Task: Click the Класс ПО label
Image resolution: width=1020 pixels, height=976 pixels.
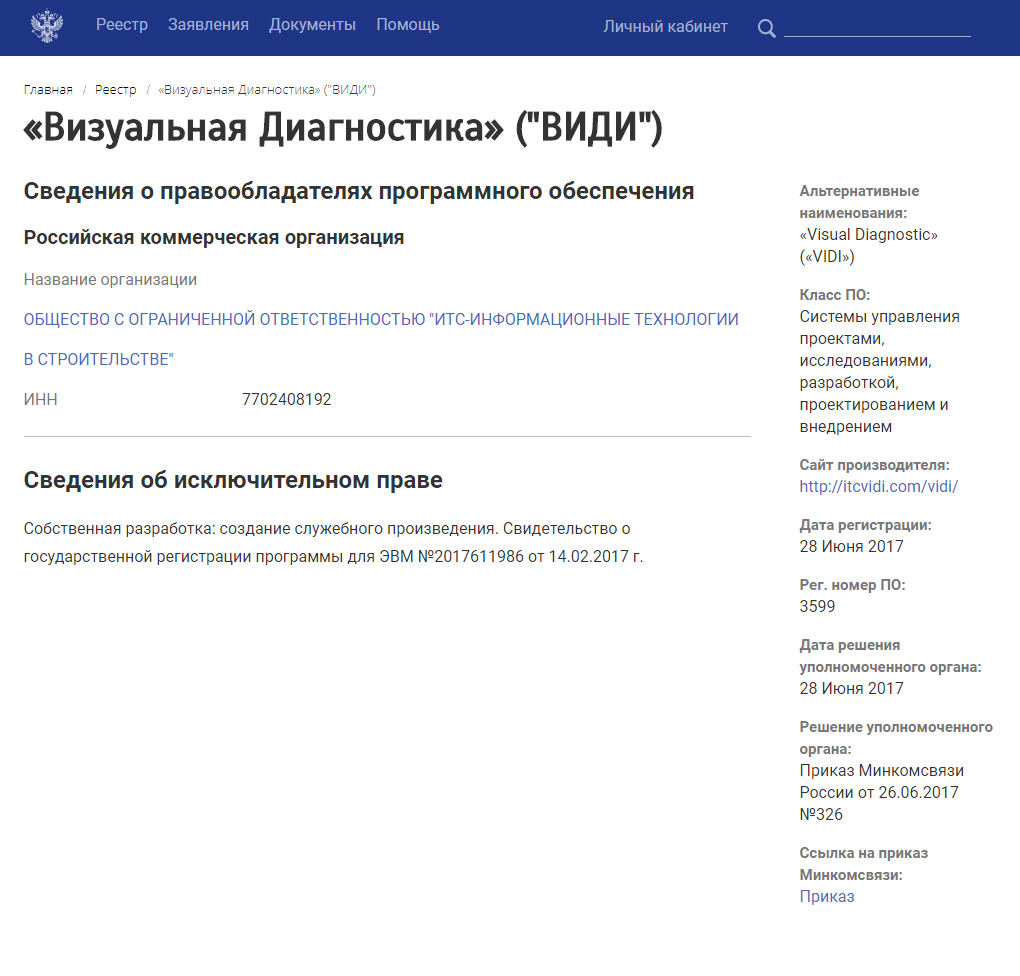Action: [835, 295]
